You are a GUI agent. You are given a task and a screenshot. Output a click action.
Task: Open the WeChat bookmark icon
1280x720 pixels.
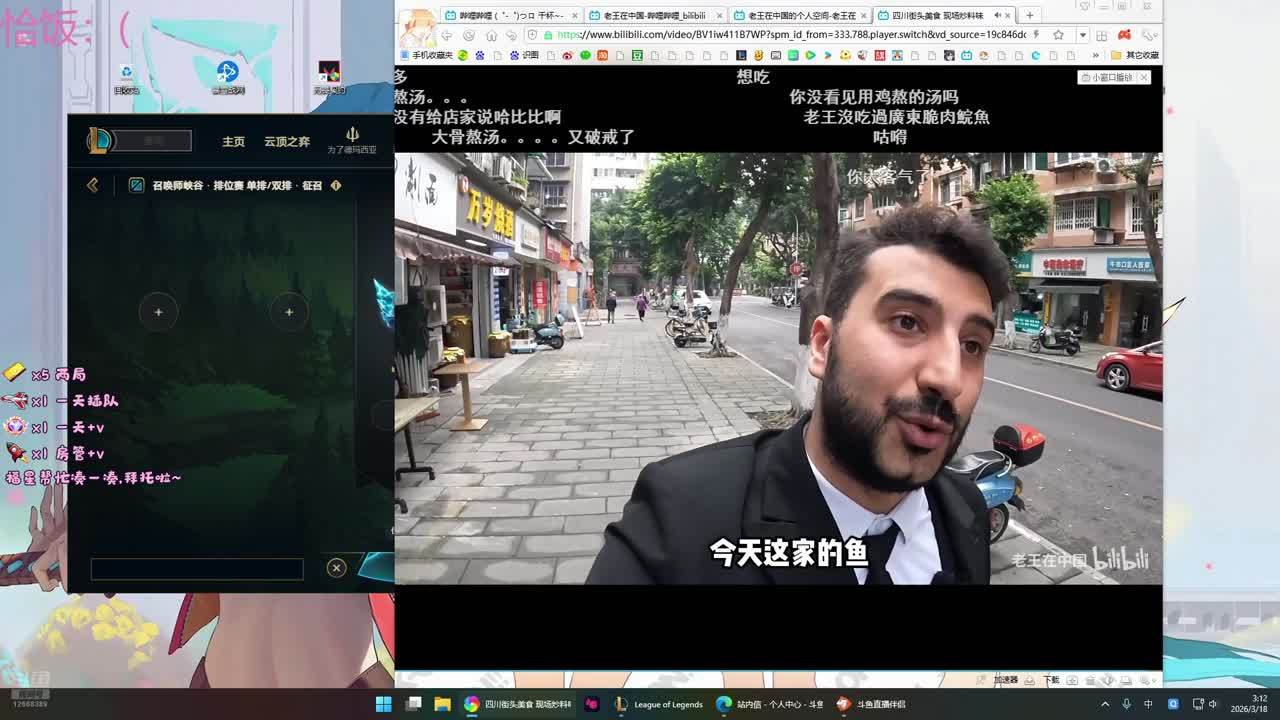[585, 55]
